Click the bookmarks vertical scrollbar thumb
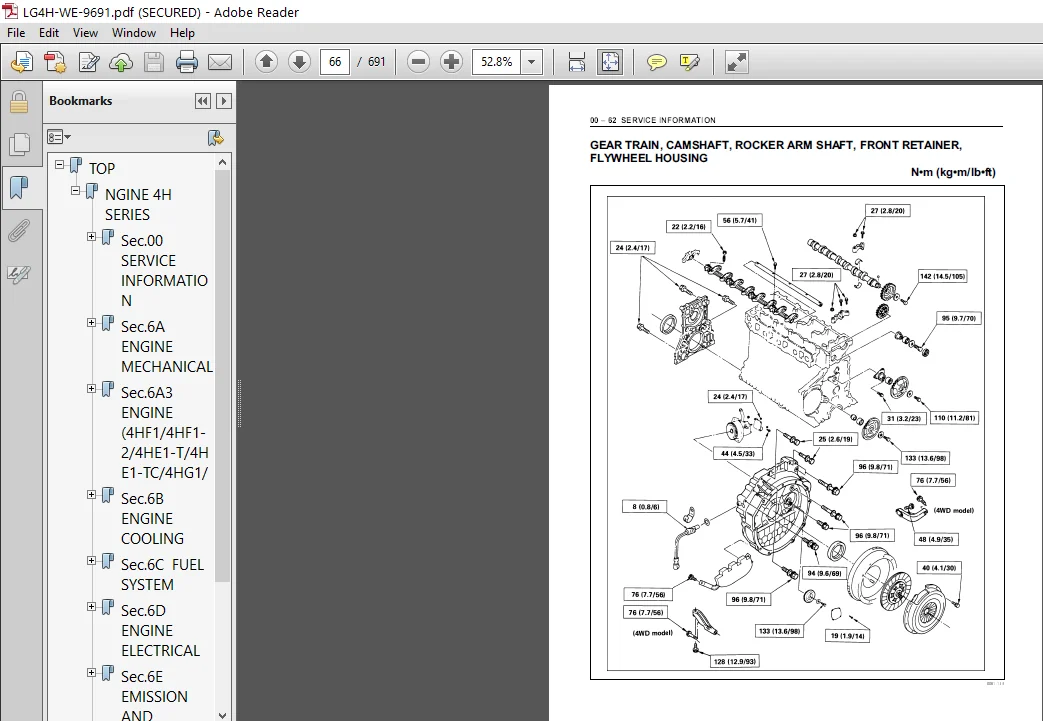1043x721 pixels. 222,376
